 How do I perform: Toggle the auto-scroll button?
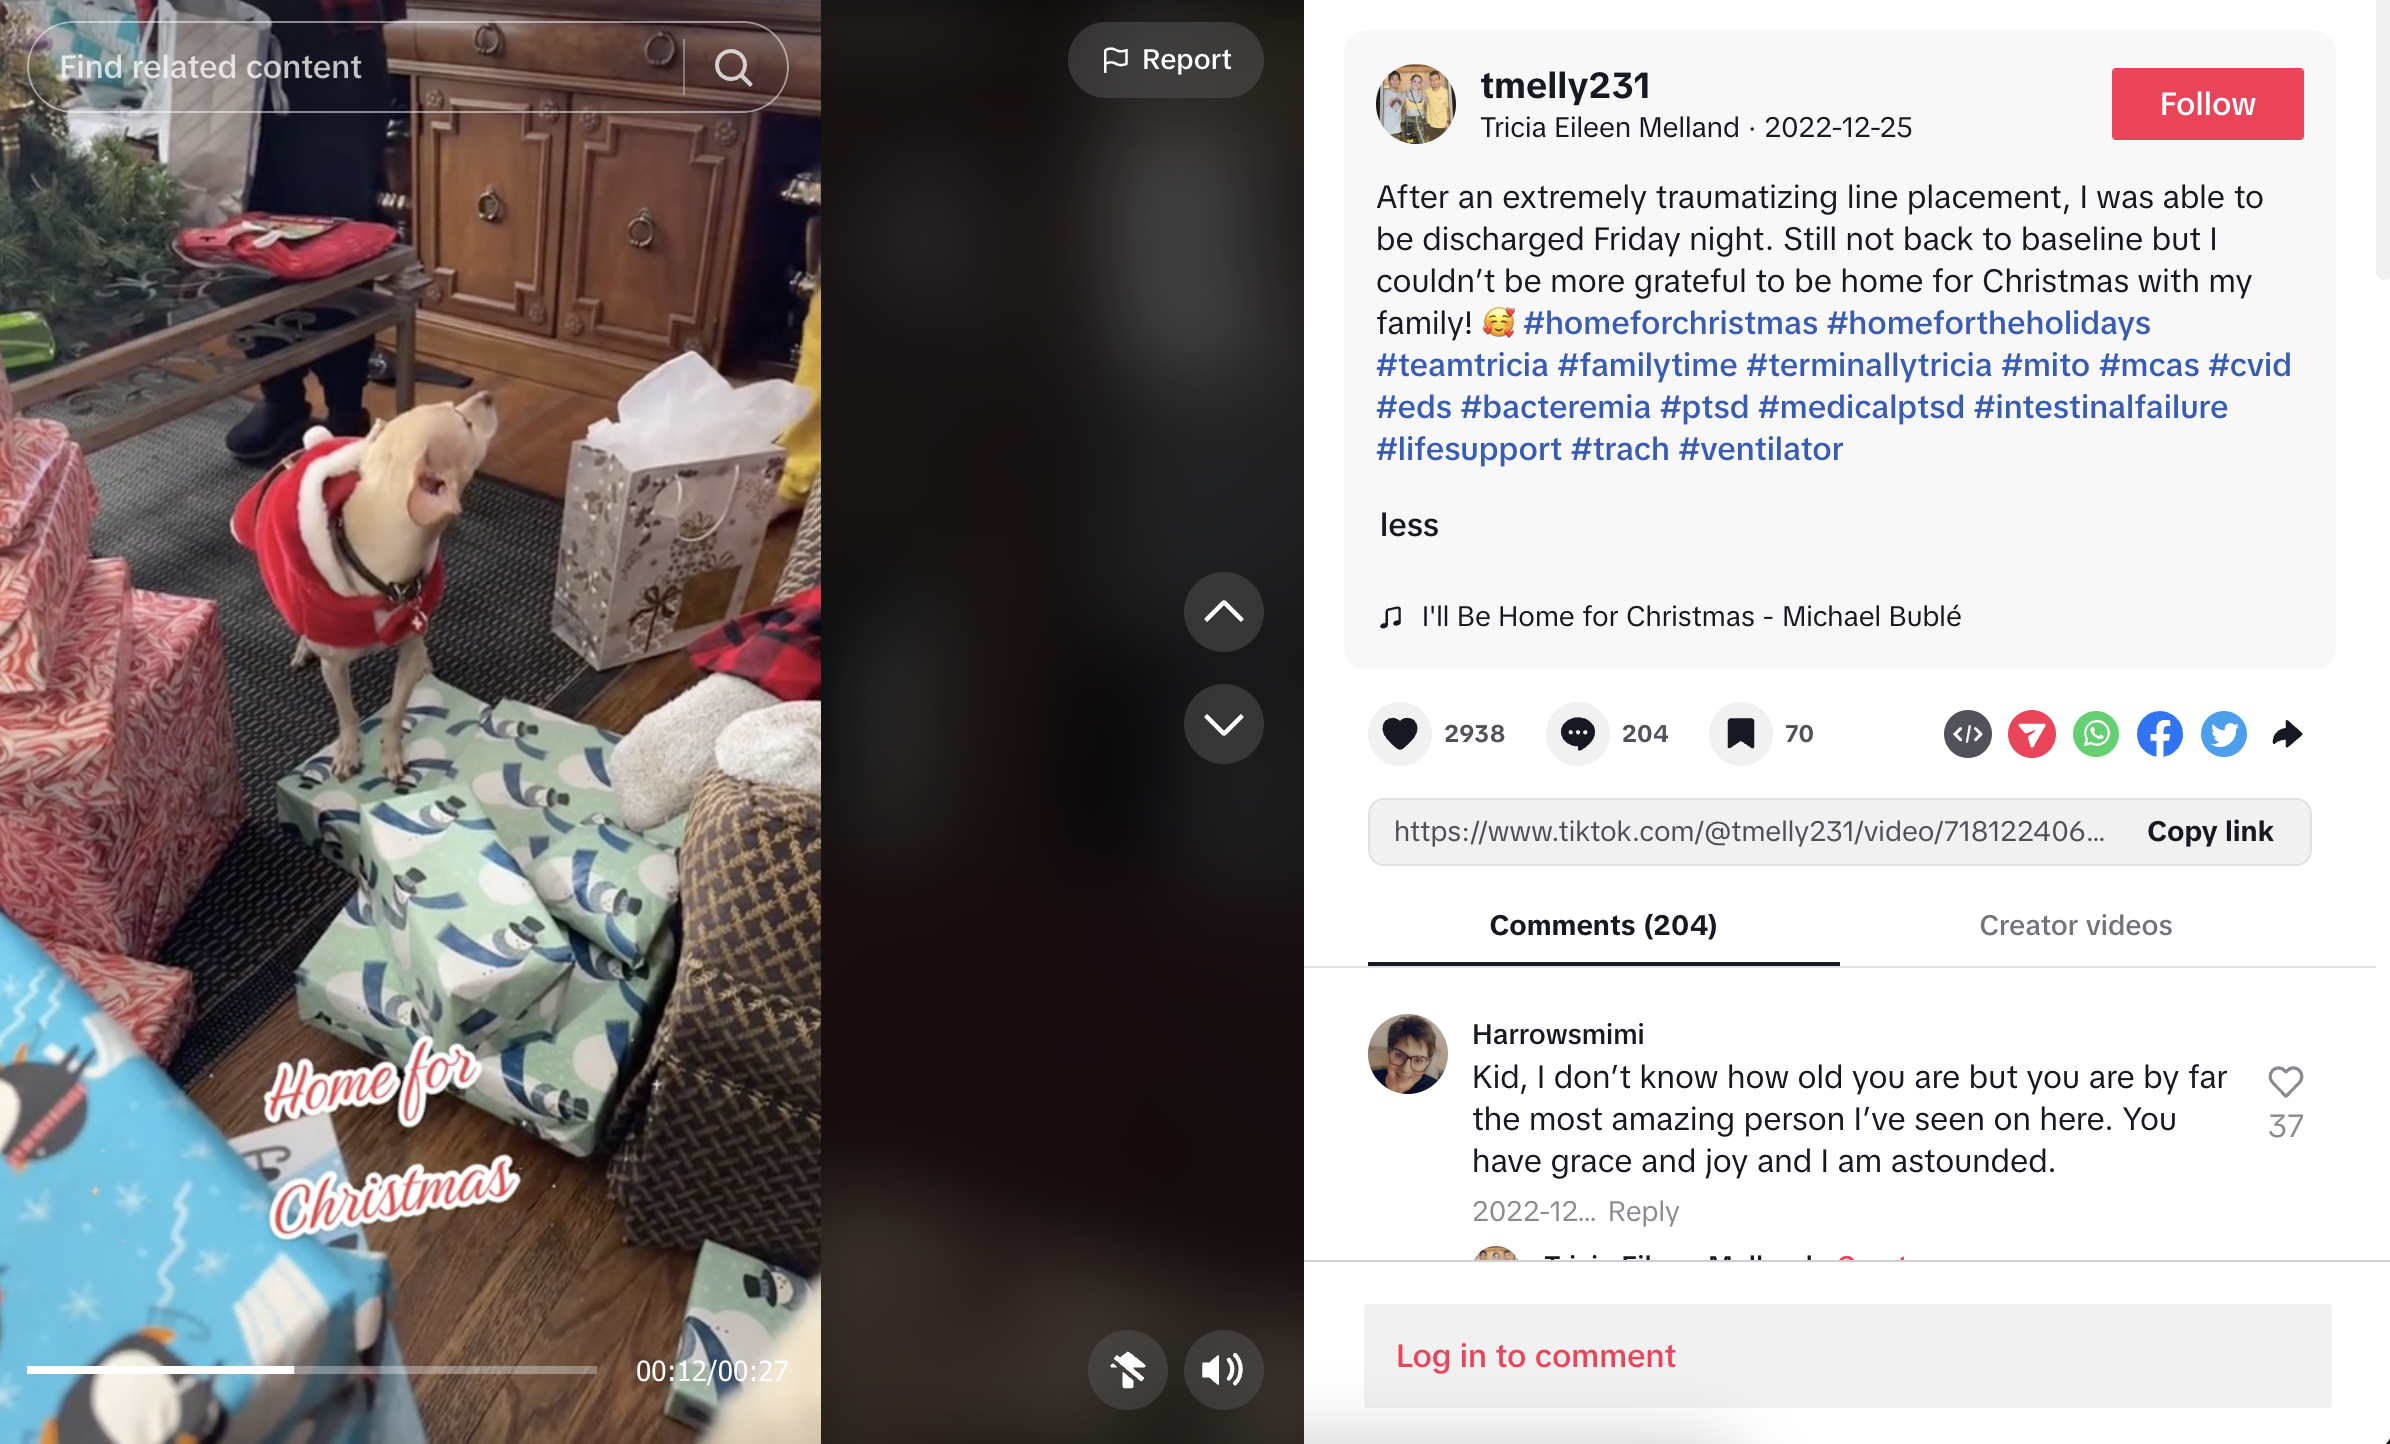pyautogui.click(x=1127, y=1369)
